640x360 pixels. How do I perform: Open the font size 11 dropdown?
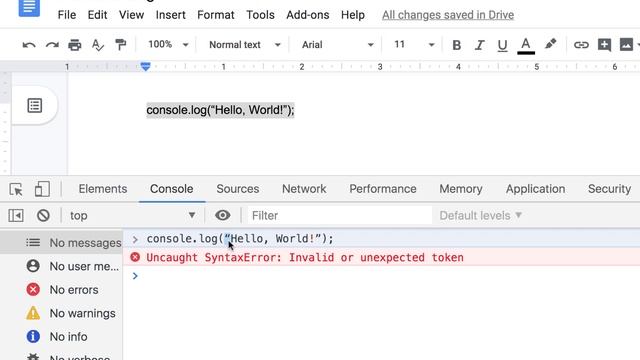point(414,45)
